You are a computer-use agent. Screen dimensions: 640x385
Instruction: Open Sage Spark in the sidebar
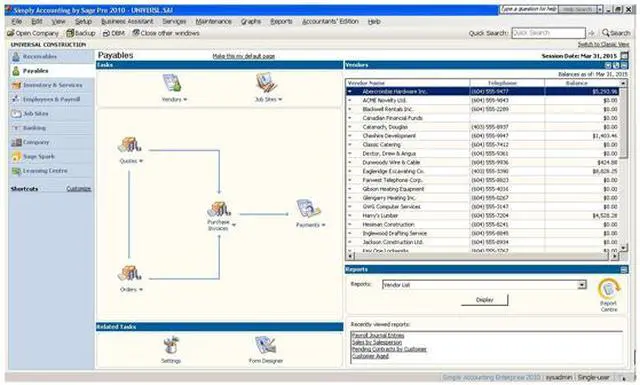tap(51, 157)
